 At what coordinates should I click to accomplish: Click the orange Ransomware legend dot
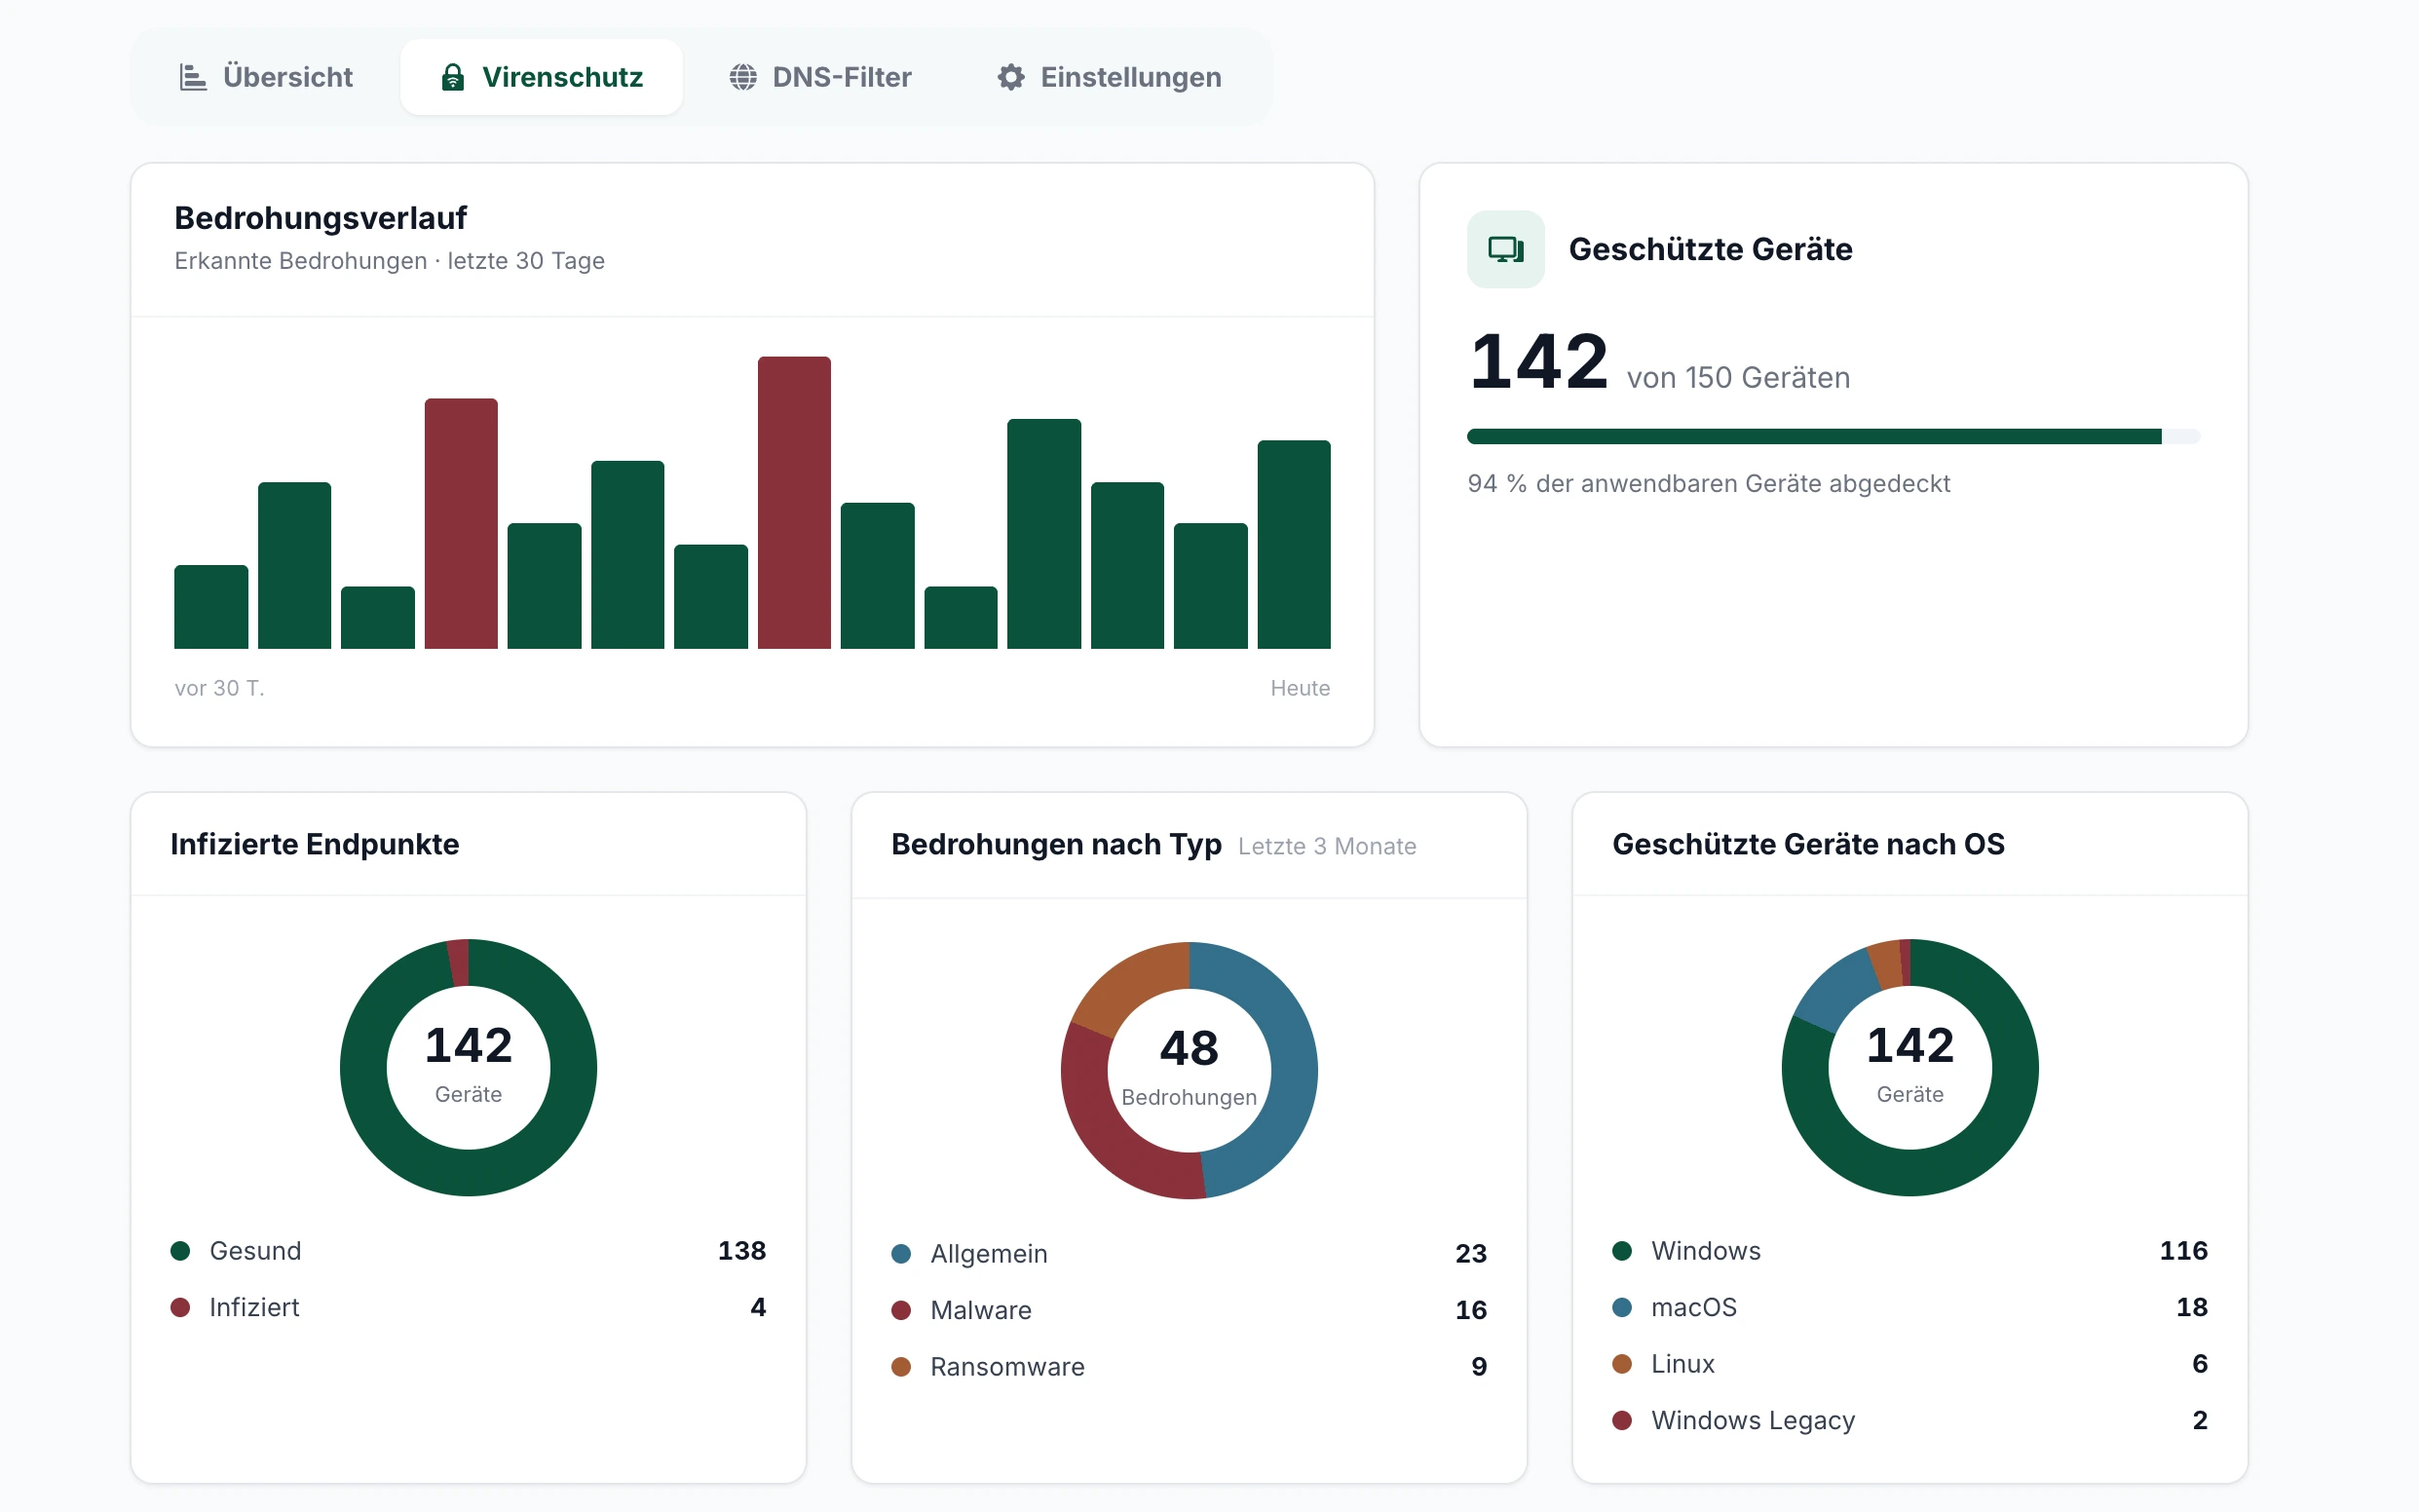(x=901, y=1367)
